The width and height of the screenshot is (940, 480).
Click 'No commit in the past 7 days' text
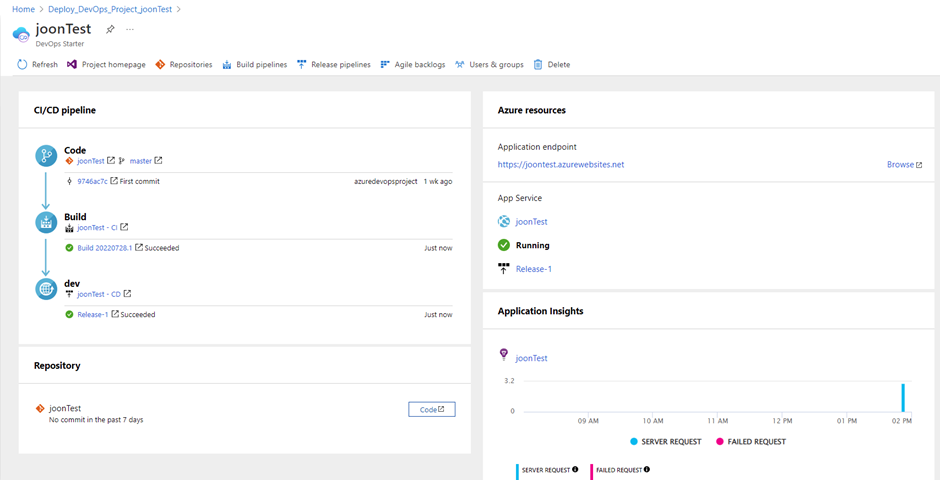click(x=96, y=419)
